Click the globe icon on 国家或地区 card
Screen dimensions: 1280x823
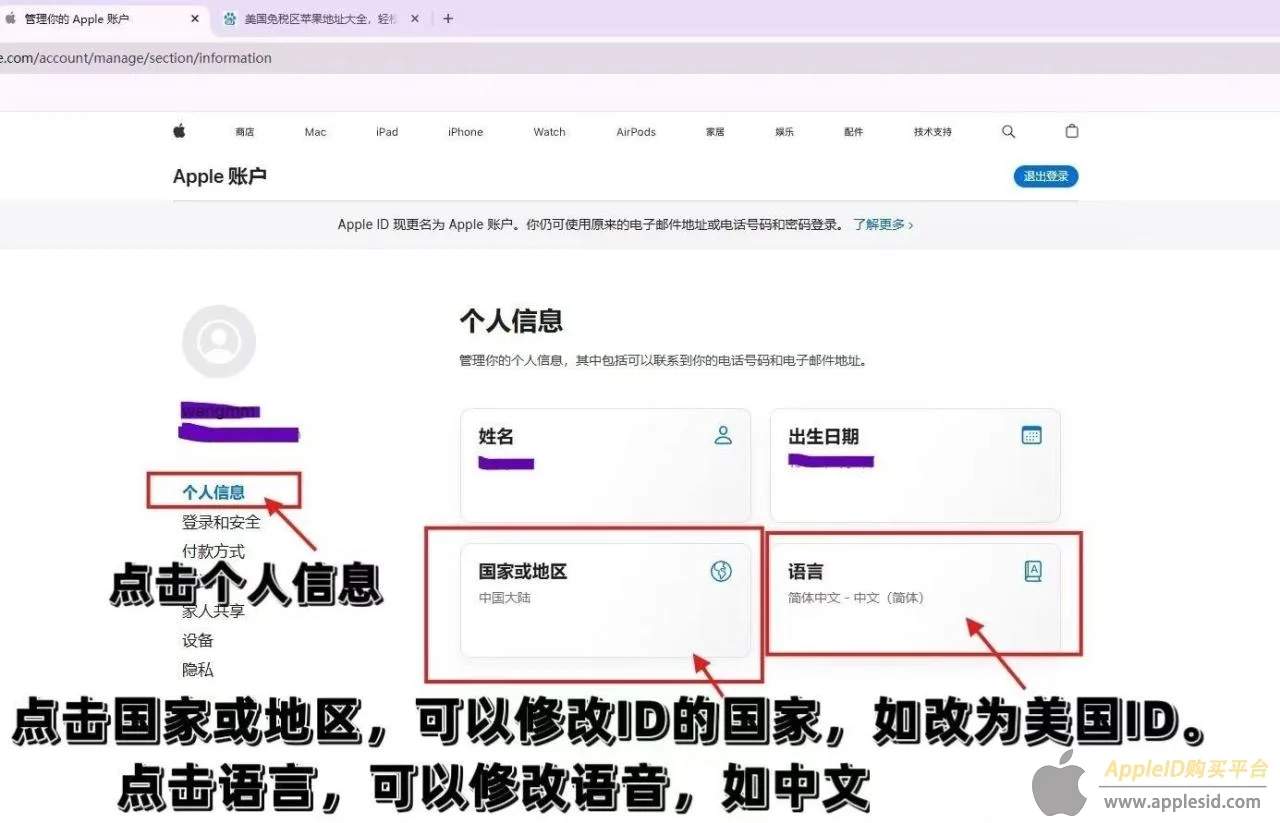[x=721, y=571]
